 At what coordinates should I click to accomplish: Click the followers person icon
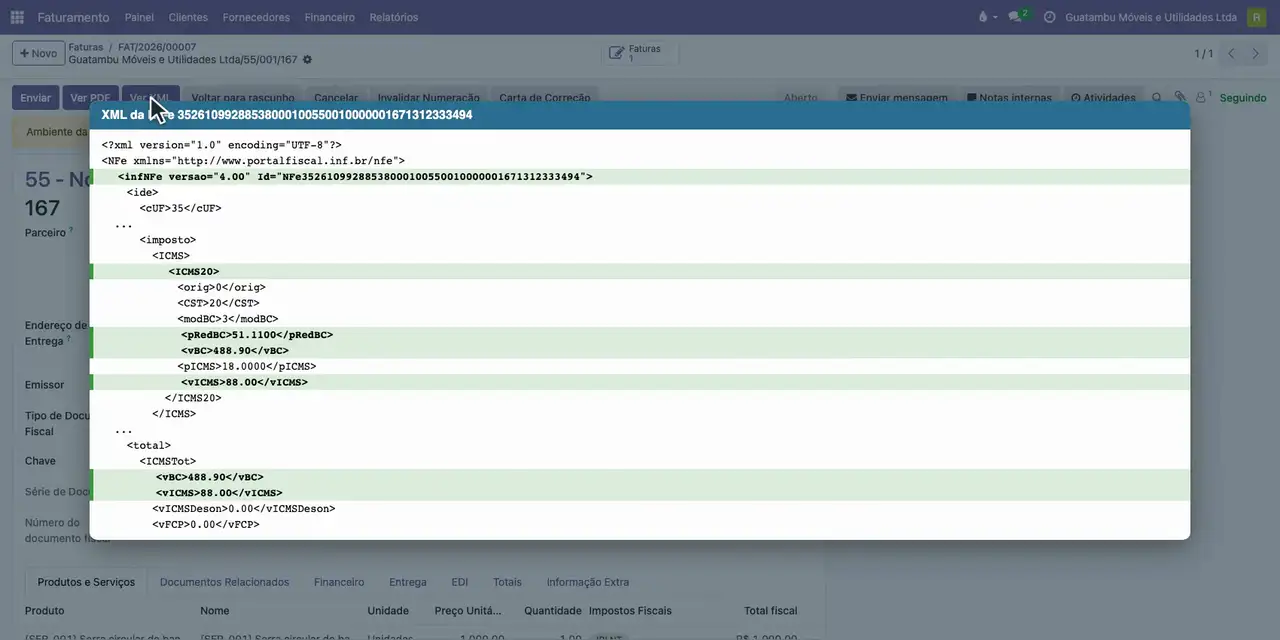1203,98
